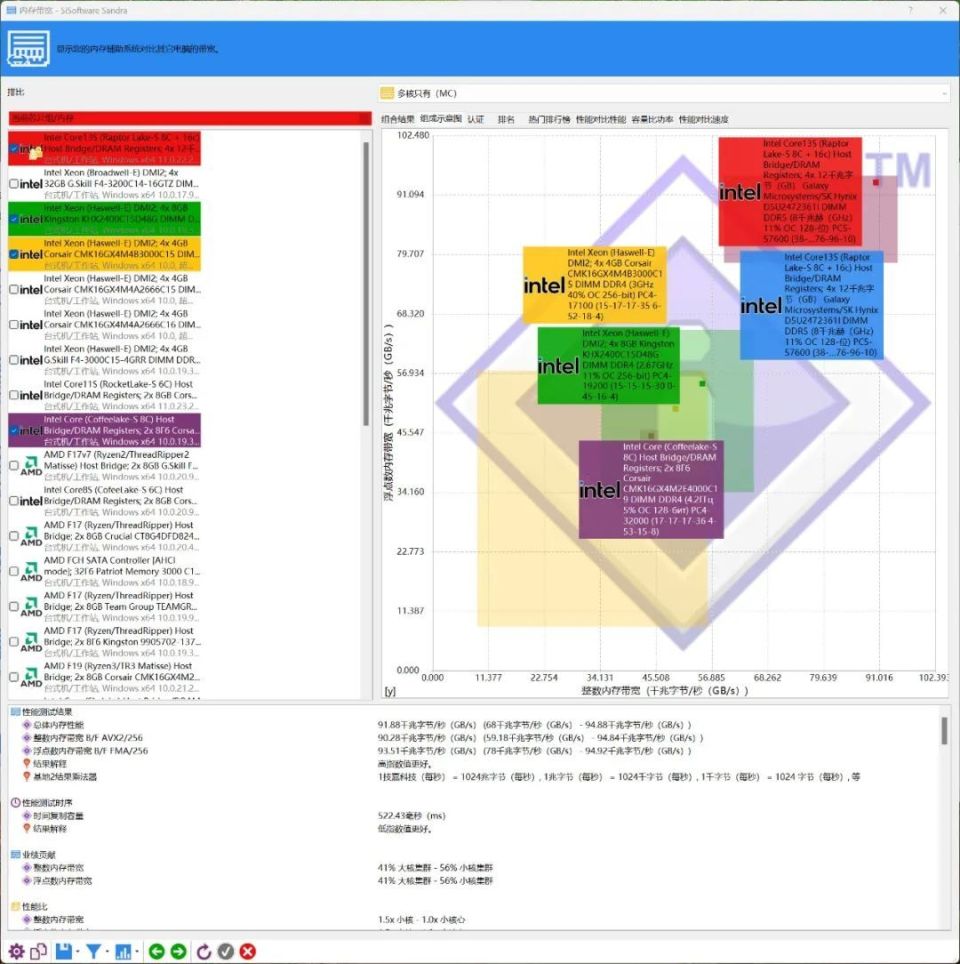Screen dimensions: 960x964
Task: Click the yellow folder icon beside 性能比
Action: tap(16, 906)
